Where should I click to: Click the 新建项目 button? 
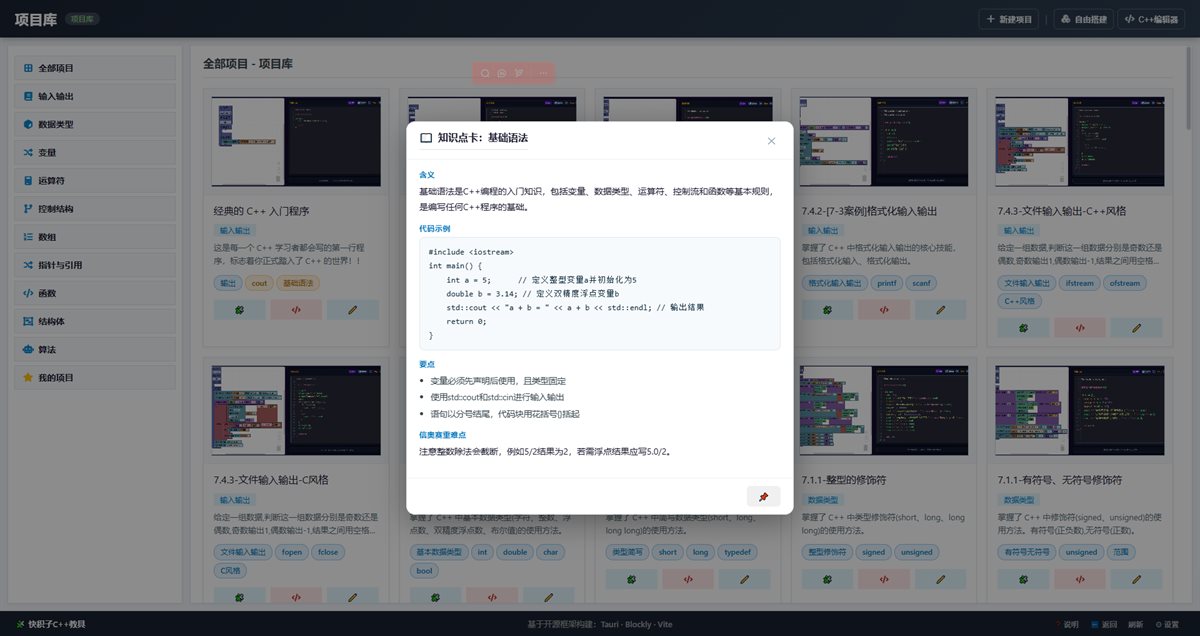click(1008, 19)
